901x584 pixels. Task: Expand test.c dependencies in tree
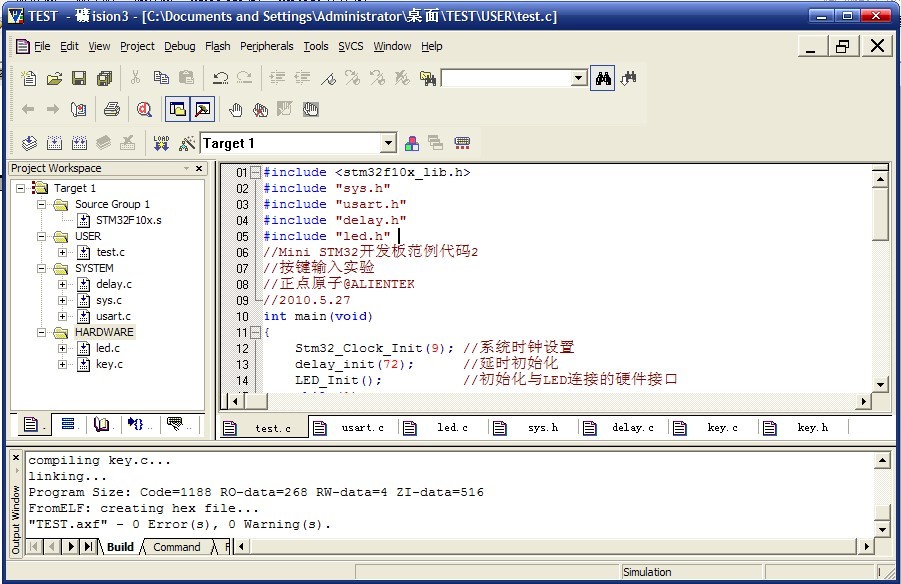(x=62, y=252)
